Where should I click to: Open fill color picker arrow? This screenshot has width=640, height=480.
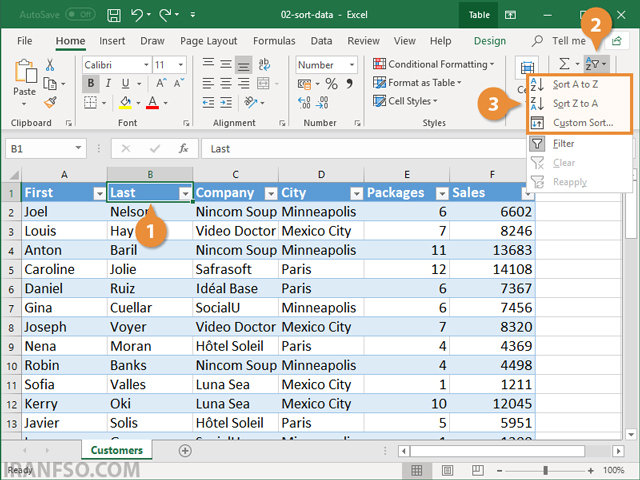pyautogui.click(x=138, y=103)
